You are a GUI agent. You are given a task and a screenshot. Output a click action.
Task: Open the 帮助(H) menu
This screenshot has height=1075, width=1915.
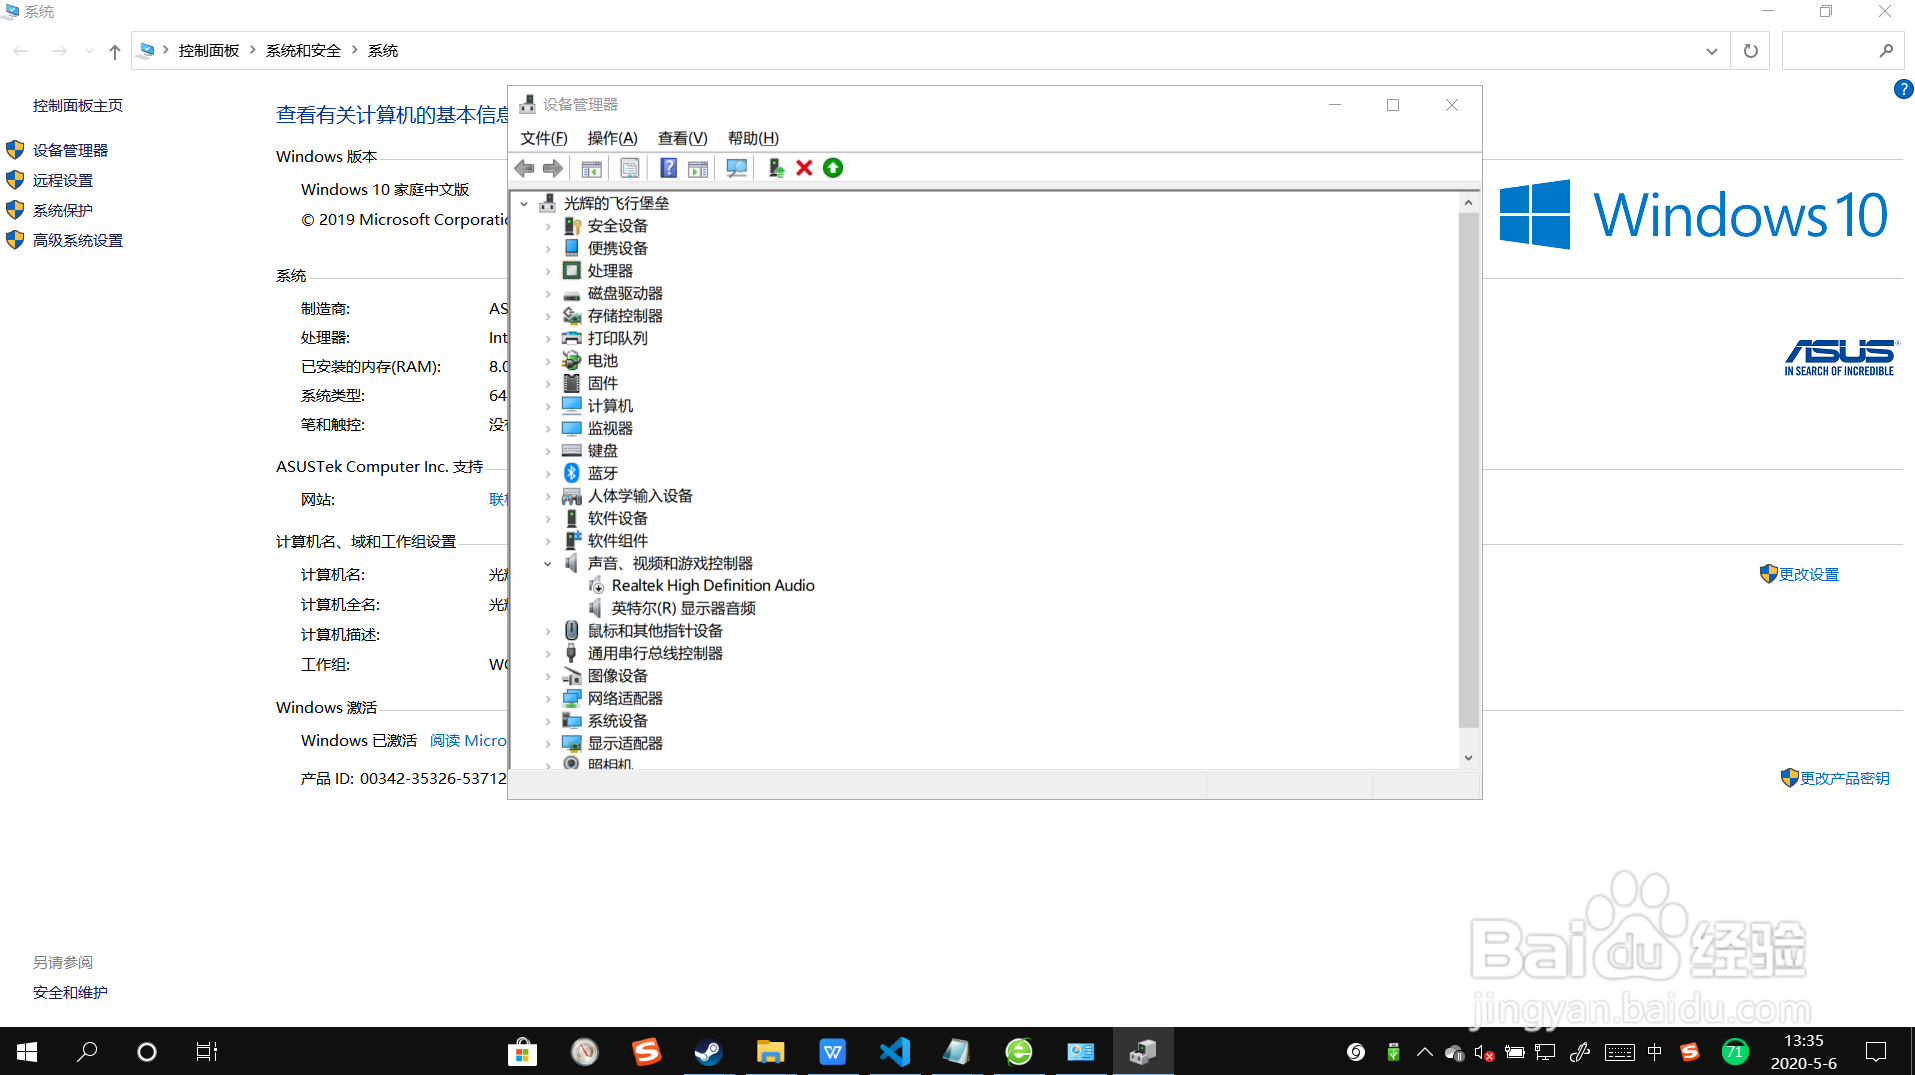(753, 138)
